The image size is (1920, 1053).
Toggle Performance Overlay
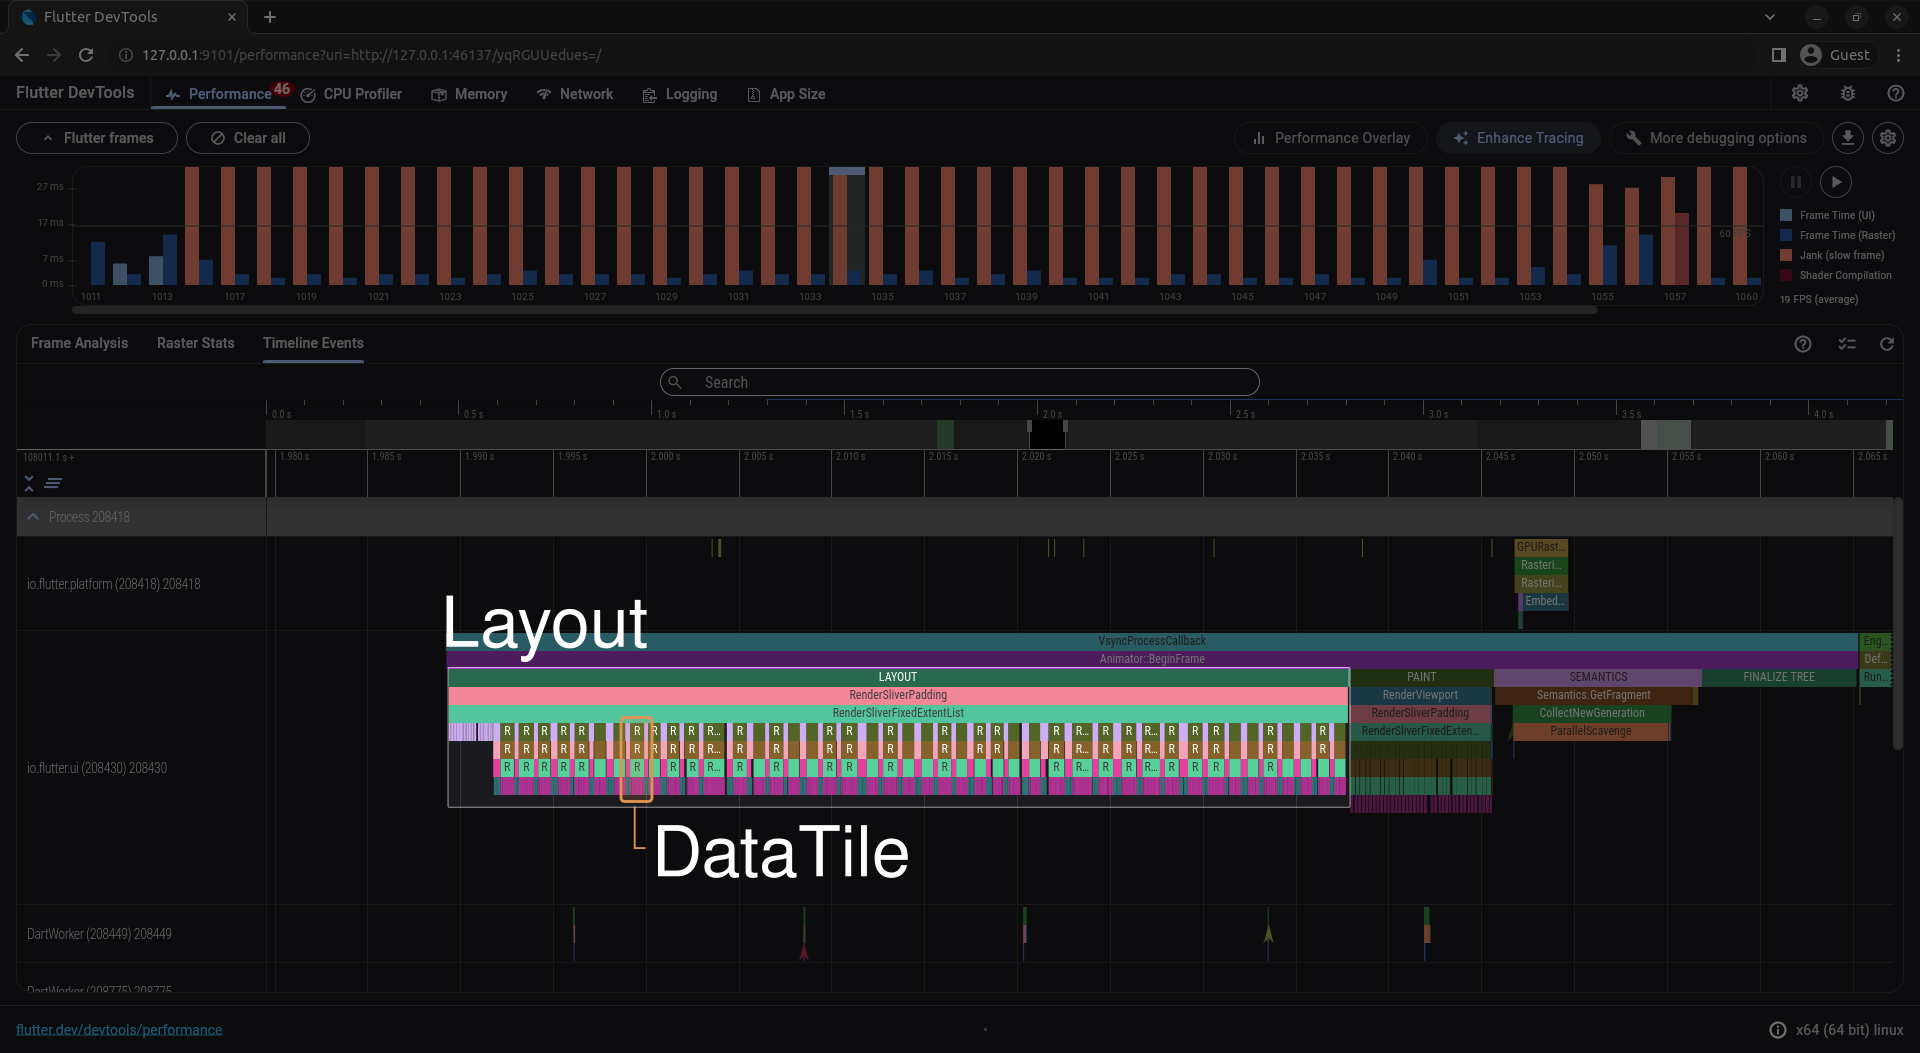pos(1331,138)
